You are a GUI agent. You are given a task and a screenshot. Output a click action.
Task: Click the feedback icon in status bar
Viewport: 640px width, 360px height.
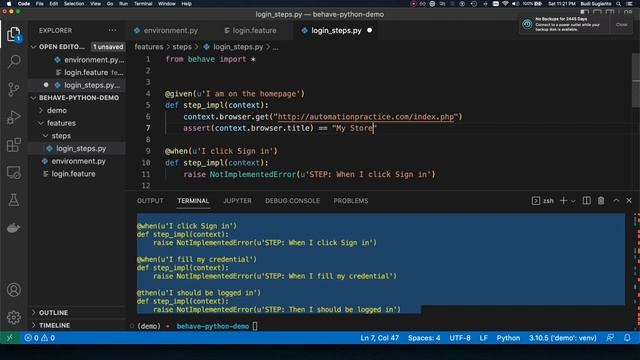(610, 338)
